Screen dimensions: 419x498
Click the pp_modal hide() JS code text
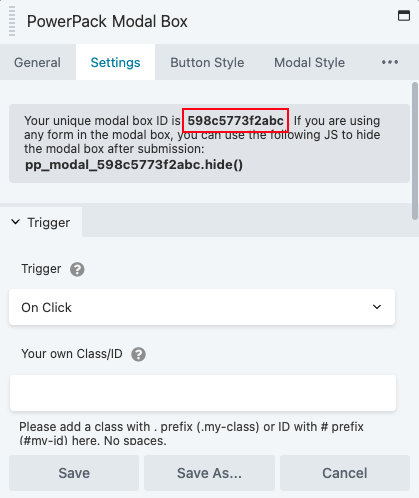[x=134, y=165]
